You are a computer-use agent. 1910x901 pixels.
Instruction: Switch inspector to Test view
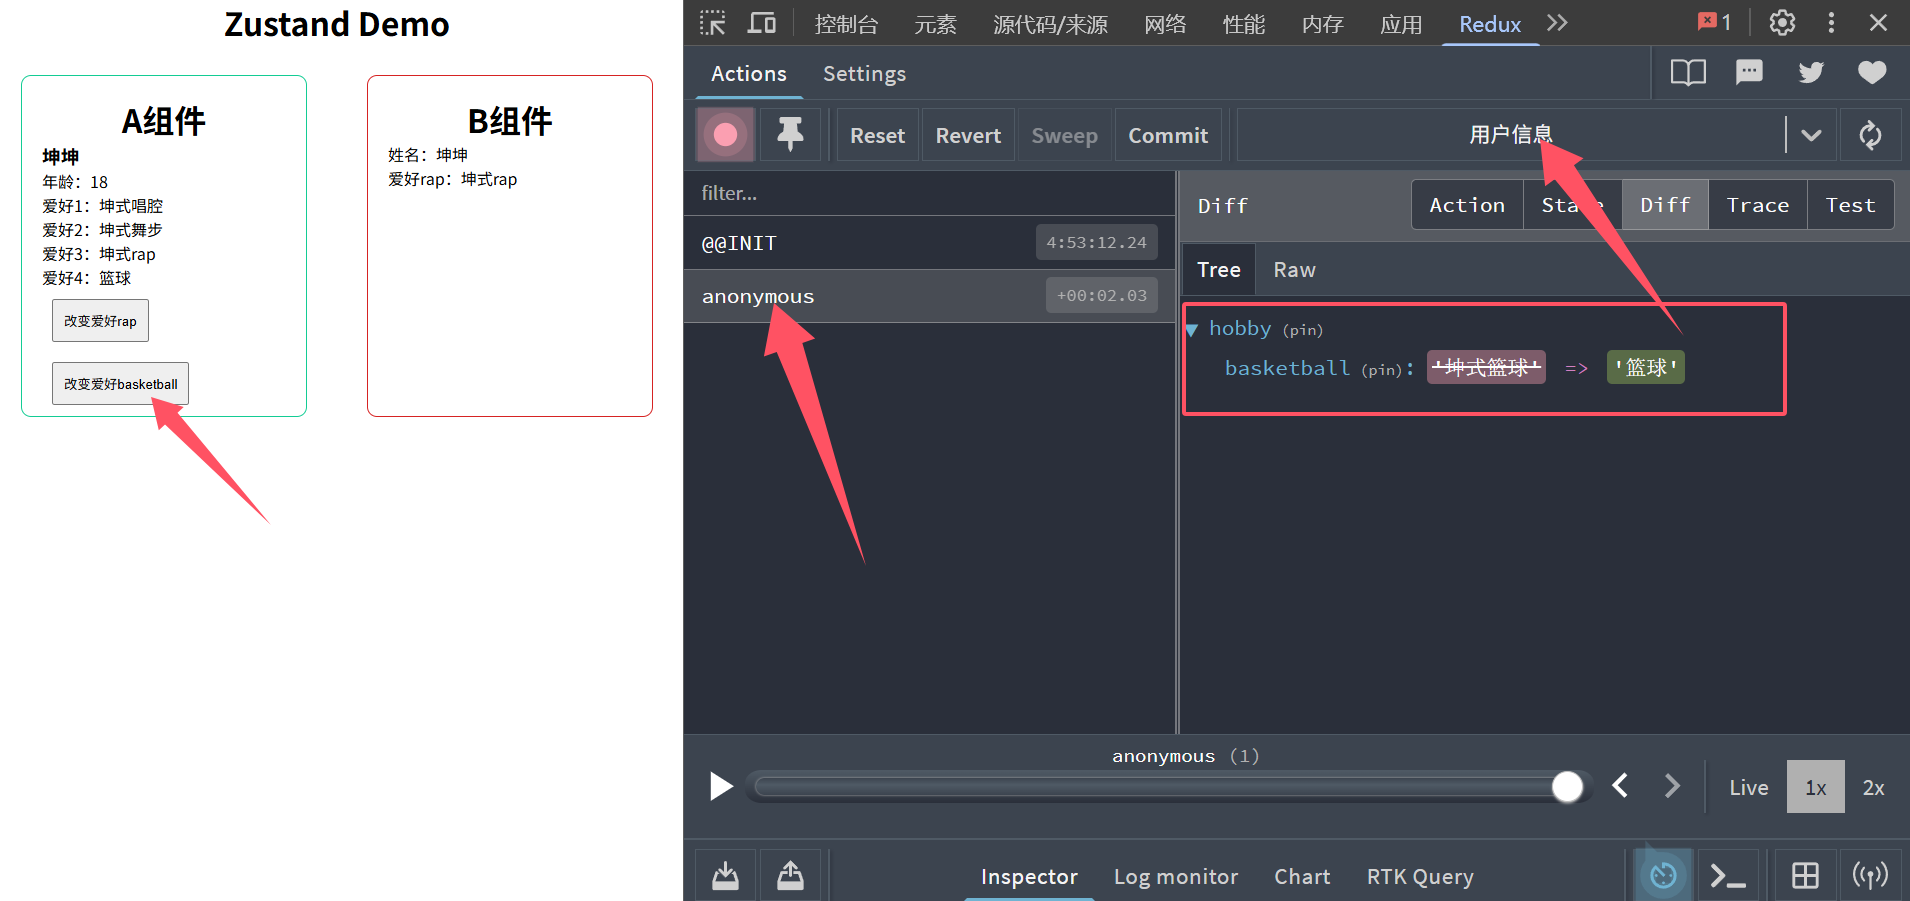[1850, 205]
